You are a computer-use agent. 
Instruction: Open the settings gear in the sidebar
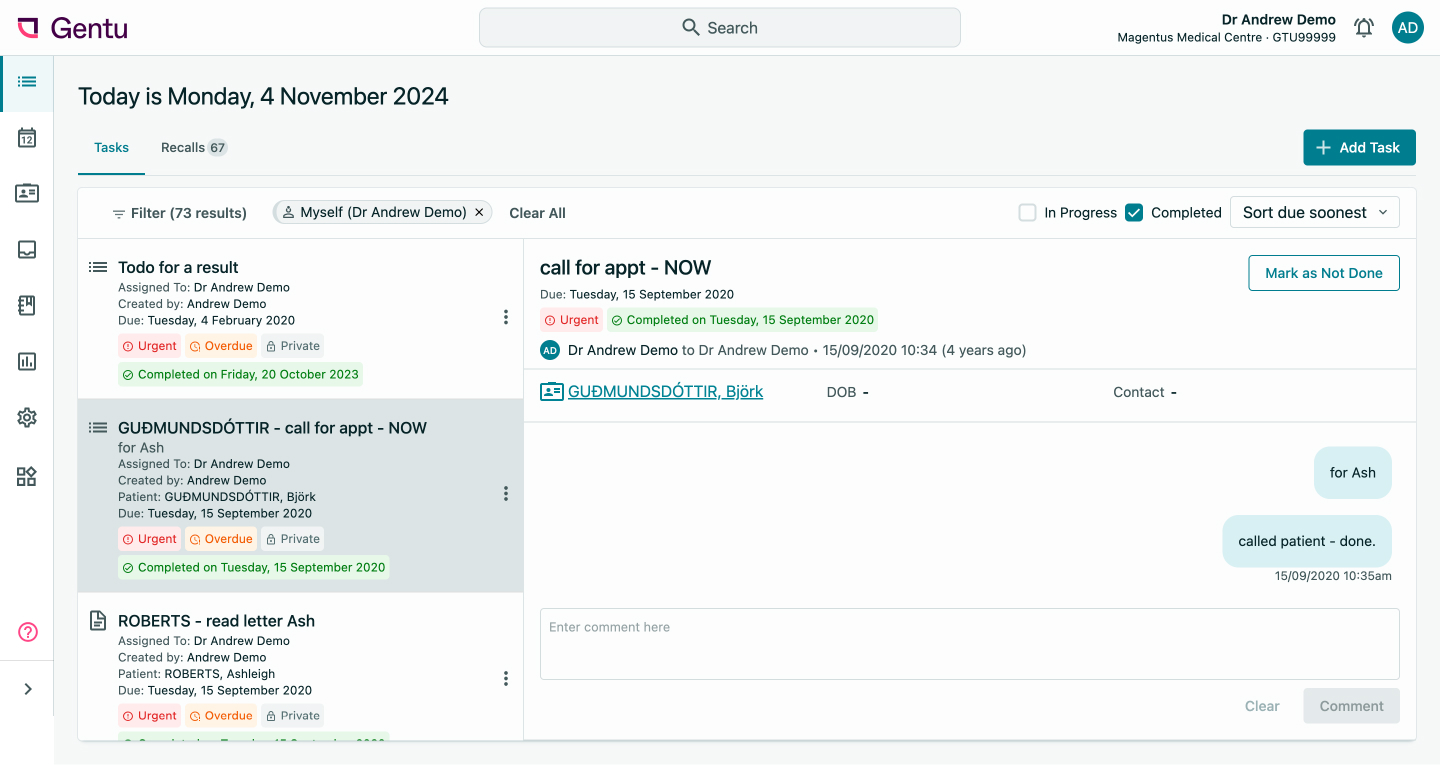(x=27, y=418)
